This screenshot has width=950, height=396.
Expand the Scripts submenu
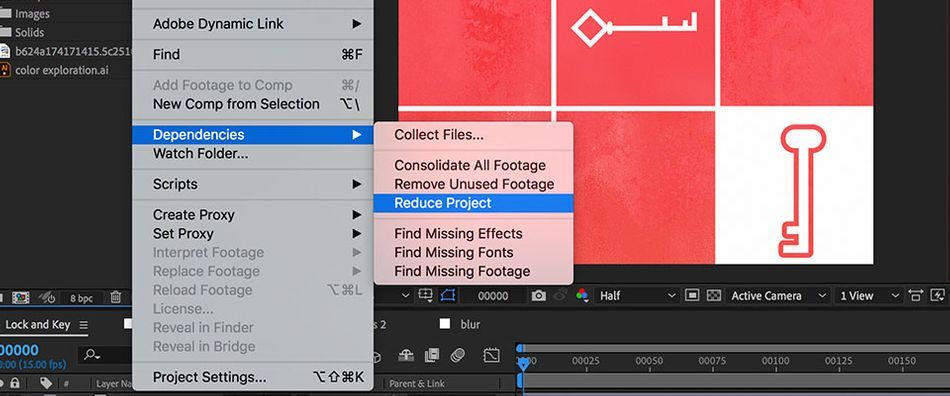click(253, 184)
